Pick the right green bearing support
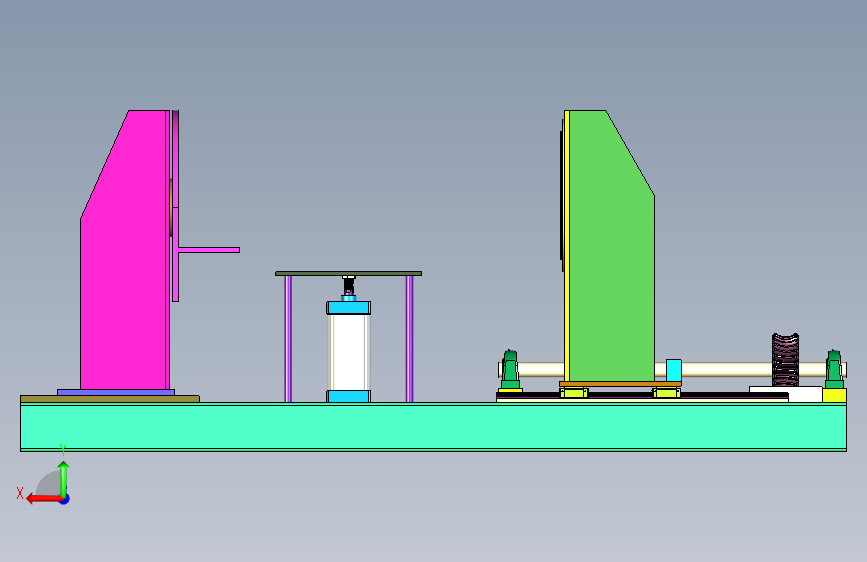This screenshot has height=562, width=867. [834, 370]
